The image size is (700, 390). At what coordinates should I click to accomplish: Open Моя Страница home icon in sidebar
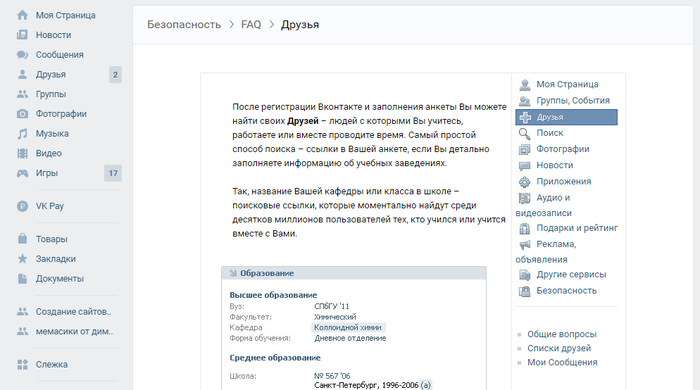coord(22,15)
